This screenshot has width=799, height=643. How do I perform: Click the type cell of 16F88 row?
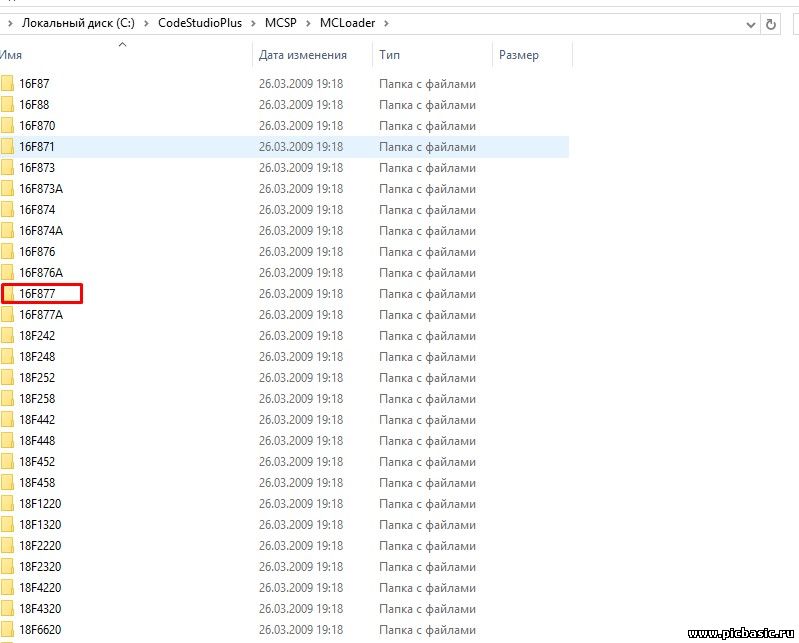[x=428, y=105]
